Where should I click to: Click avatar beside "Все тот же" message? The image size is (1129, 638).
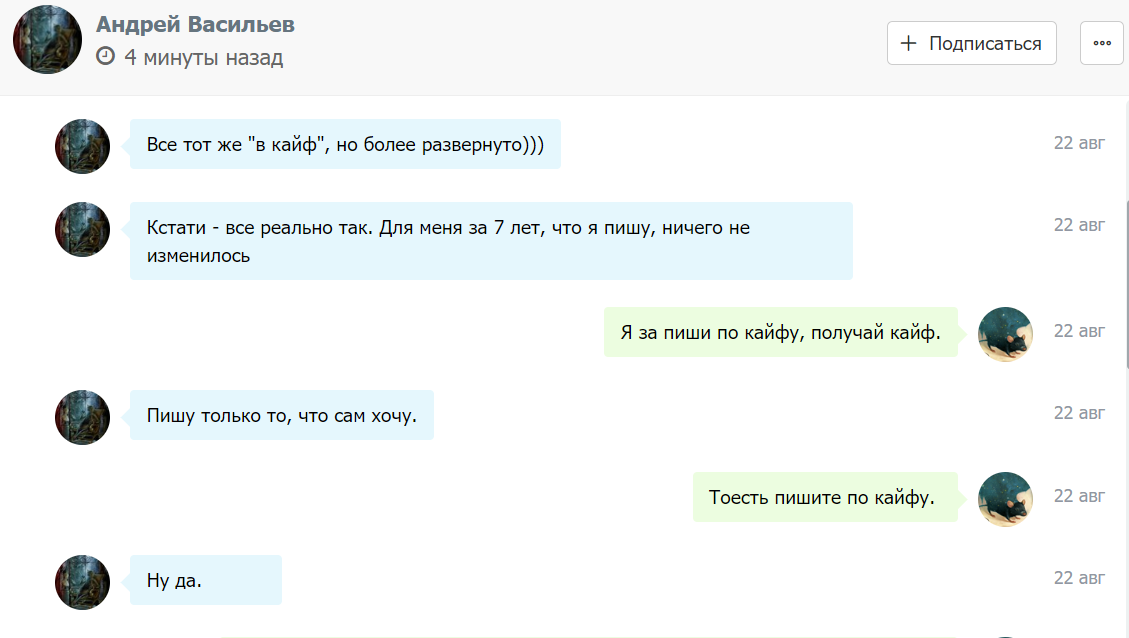point(82,146)
